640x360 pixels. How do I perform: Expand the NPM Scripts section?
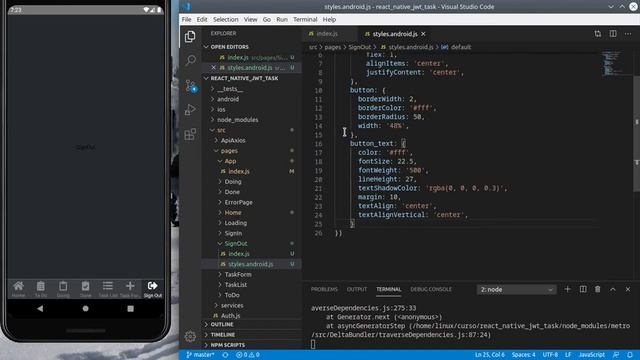[228, 345]
